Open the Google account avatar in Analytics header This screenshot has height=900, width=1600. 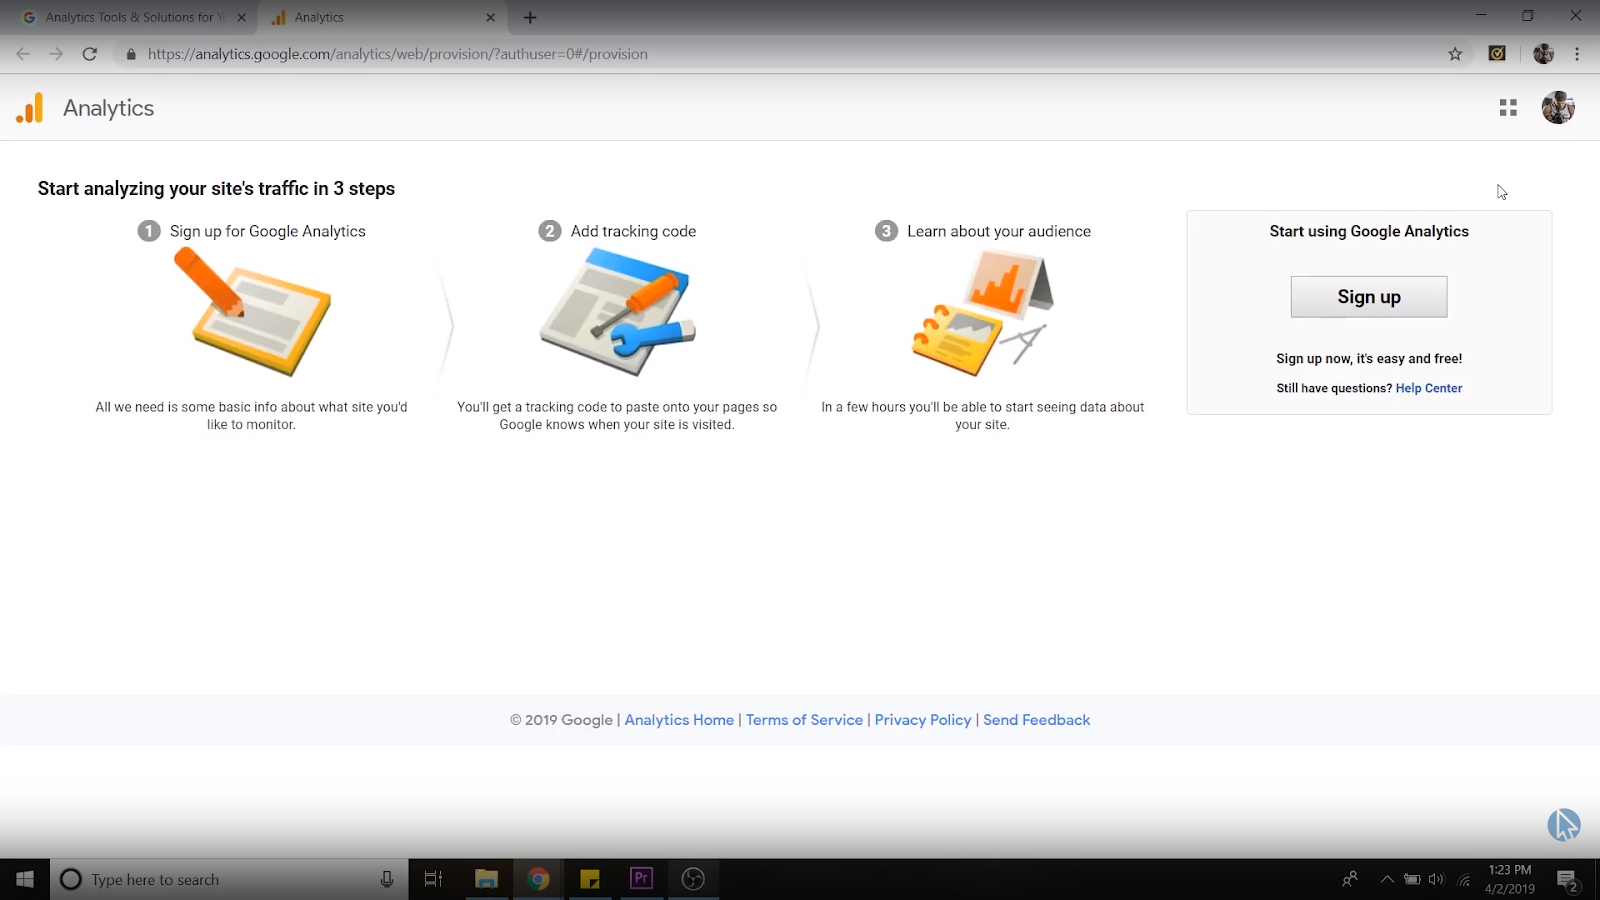pos(1558,107)
